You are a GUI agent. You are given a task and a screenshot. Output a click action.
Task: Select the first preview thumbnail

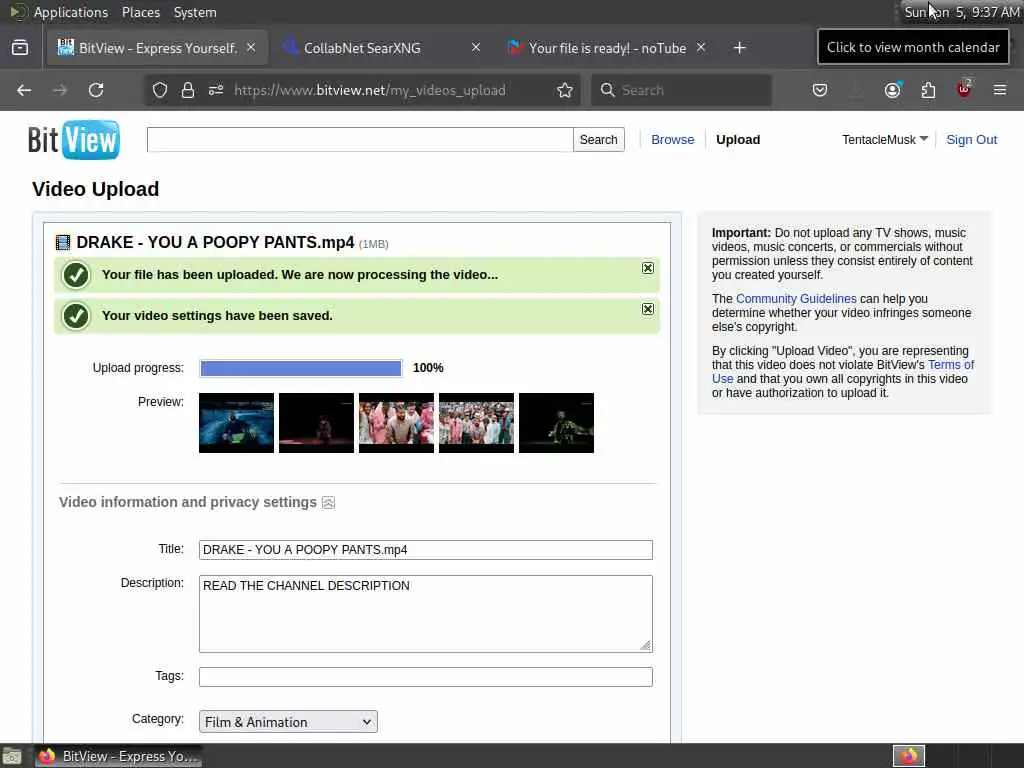click(236, 423)
